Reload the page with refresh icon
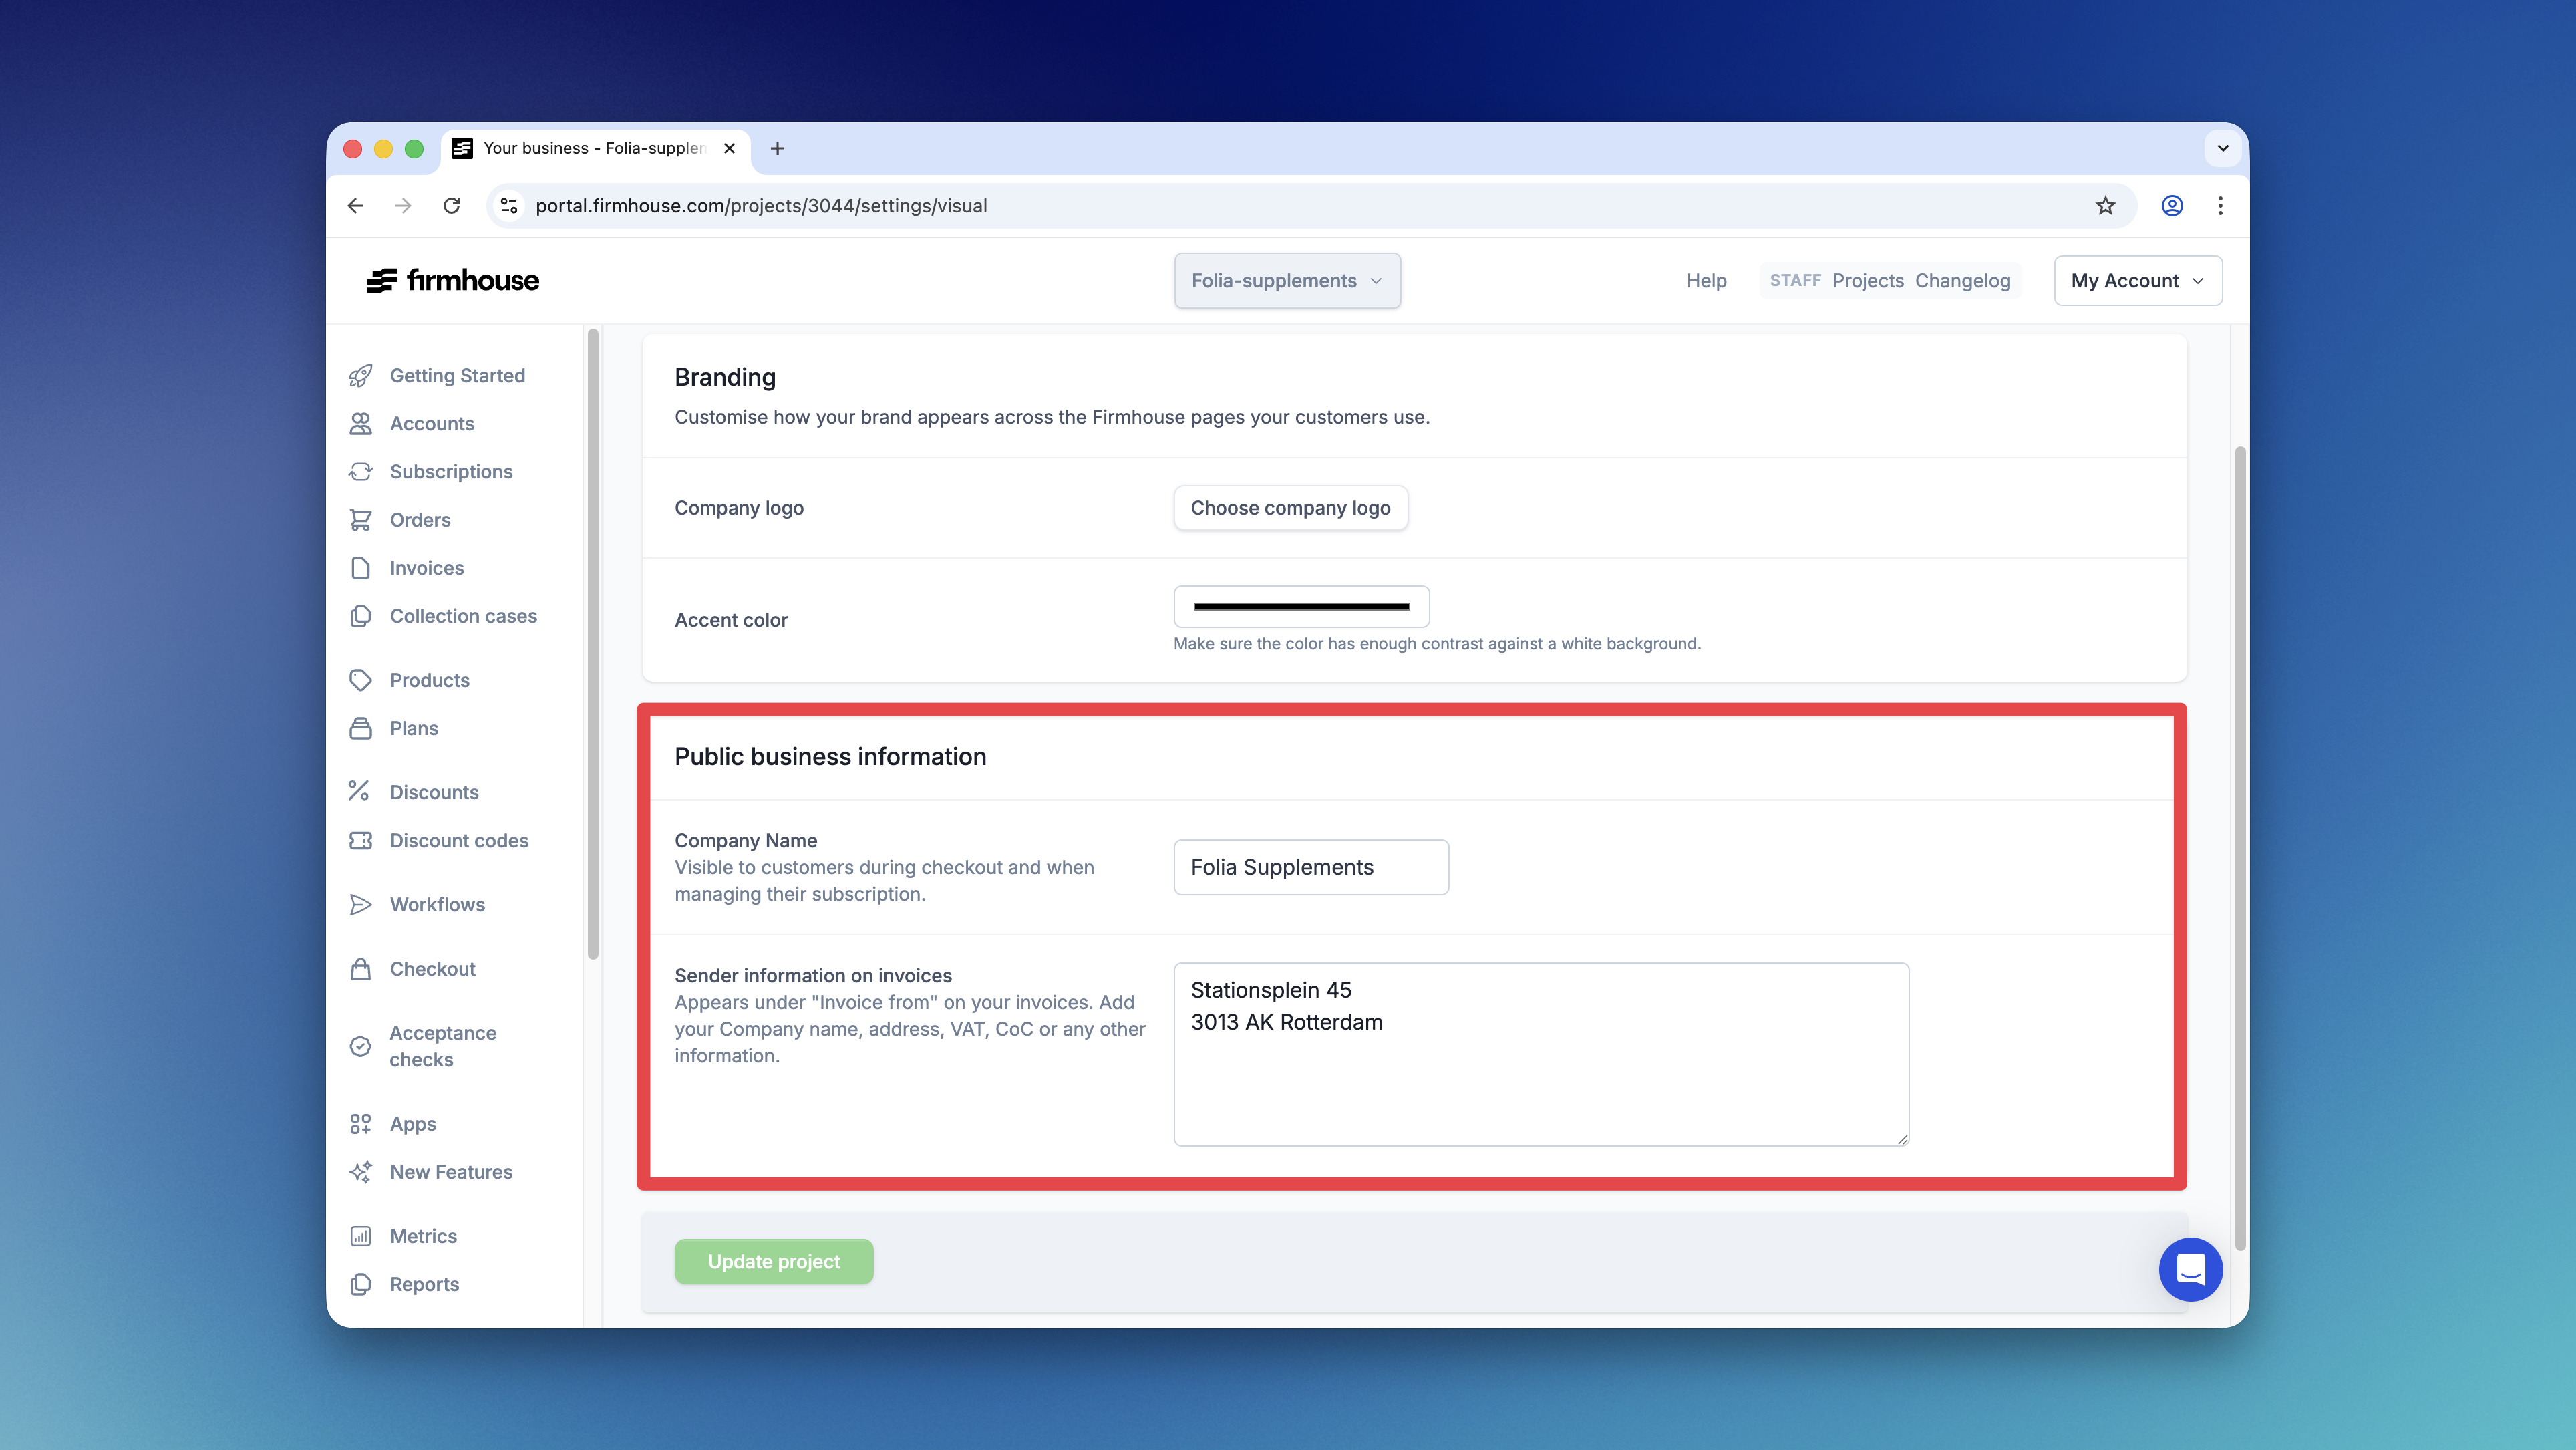 pos(452,206)
